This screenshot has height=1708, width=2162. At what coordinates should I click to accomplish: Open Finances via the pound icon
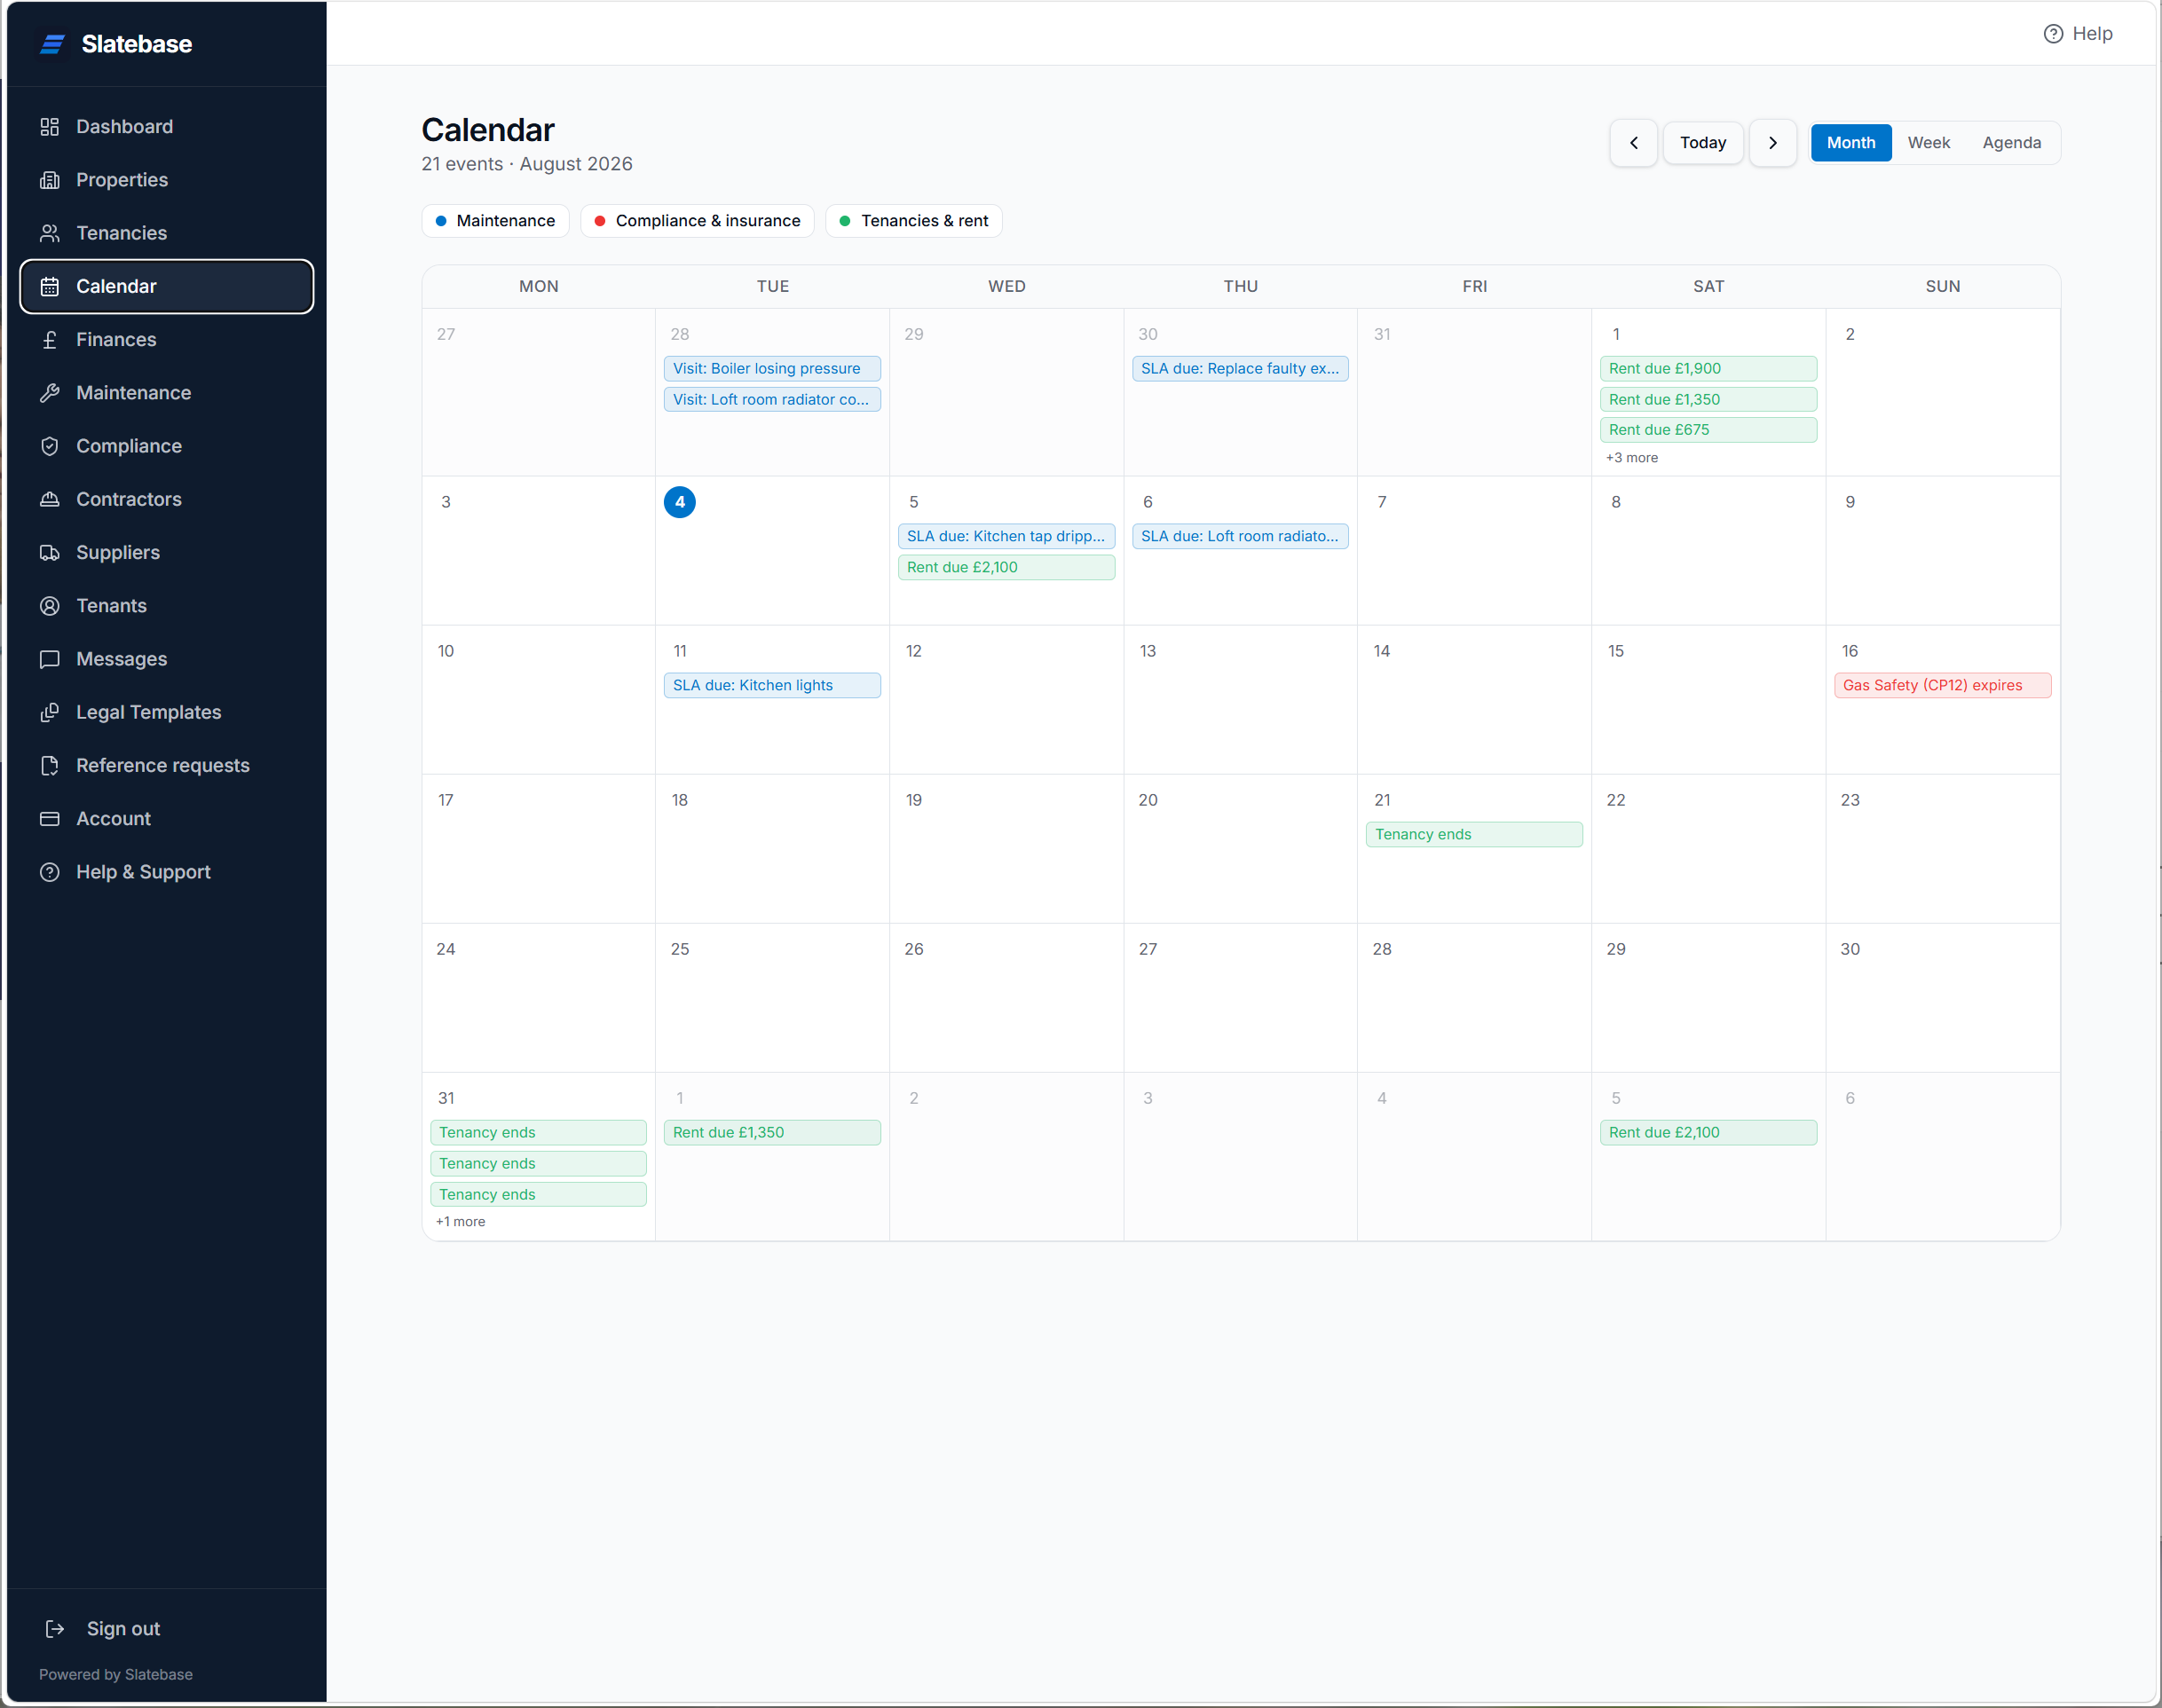[49, 340]
